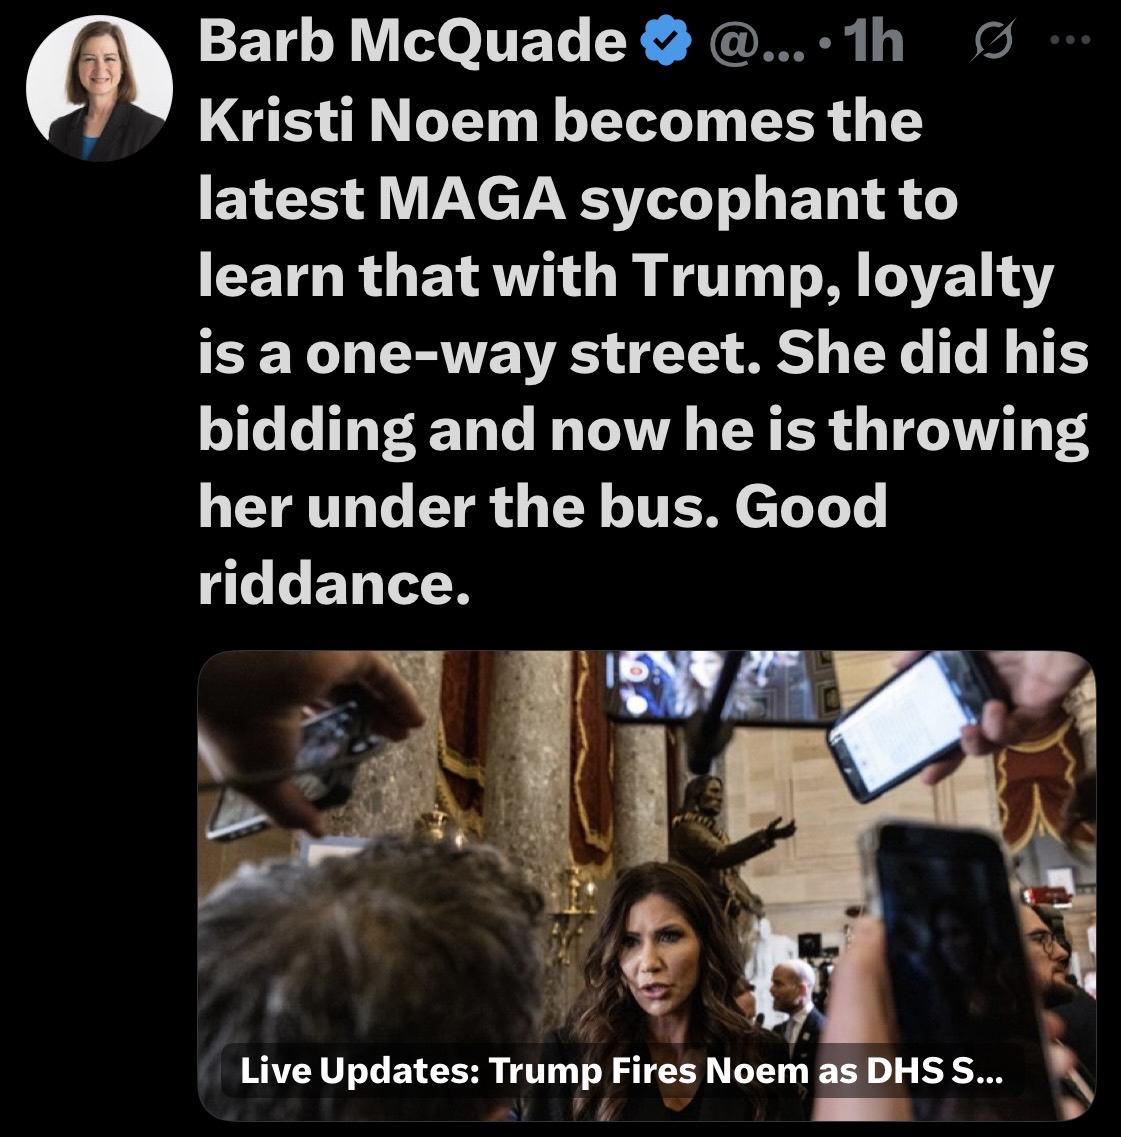Click the blue verified checkmark badge
Image resolution: width=1121 pixels, height=1137 pixels.
click(x=665, y=42)
